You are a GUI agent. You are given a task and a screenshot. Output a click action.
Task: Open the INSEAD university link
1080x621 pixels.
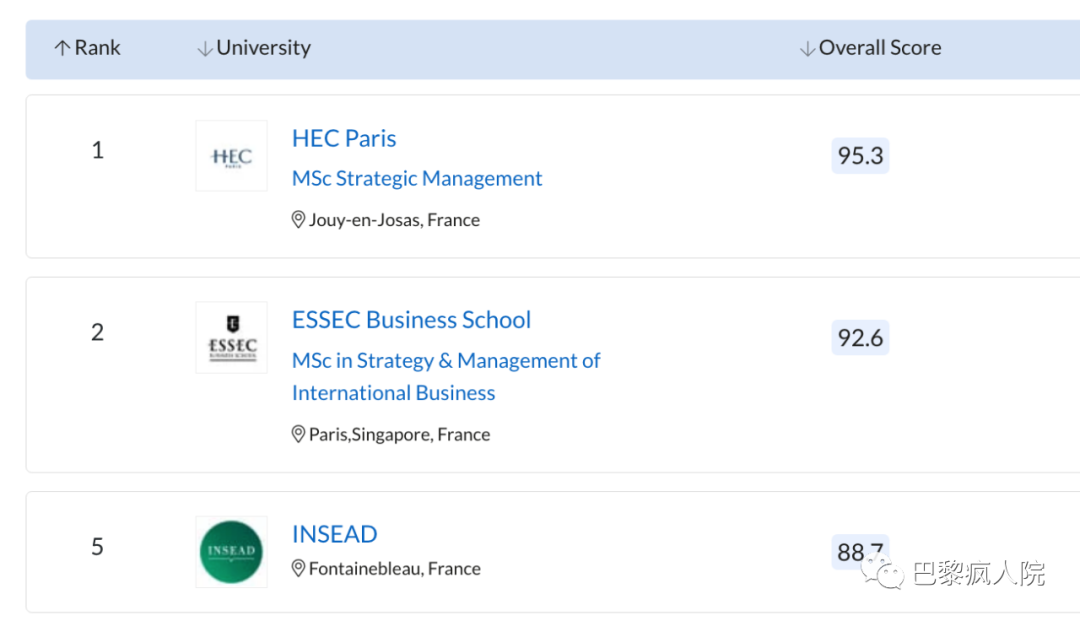(334, 534)
